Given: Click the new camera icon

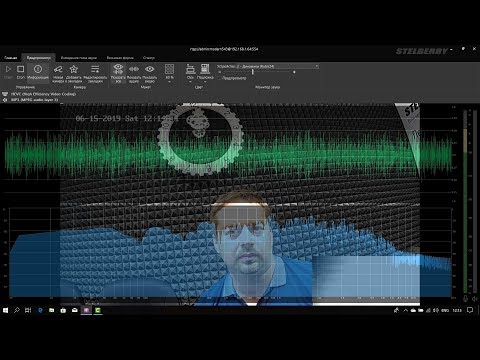Looking at the screenshot, I should 58,69.
